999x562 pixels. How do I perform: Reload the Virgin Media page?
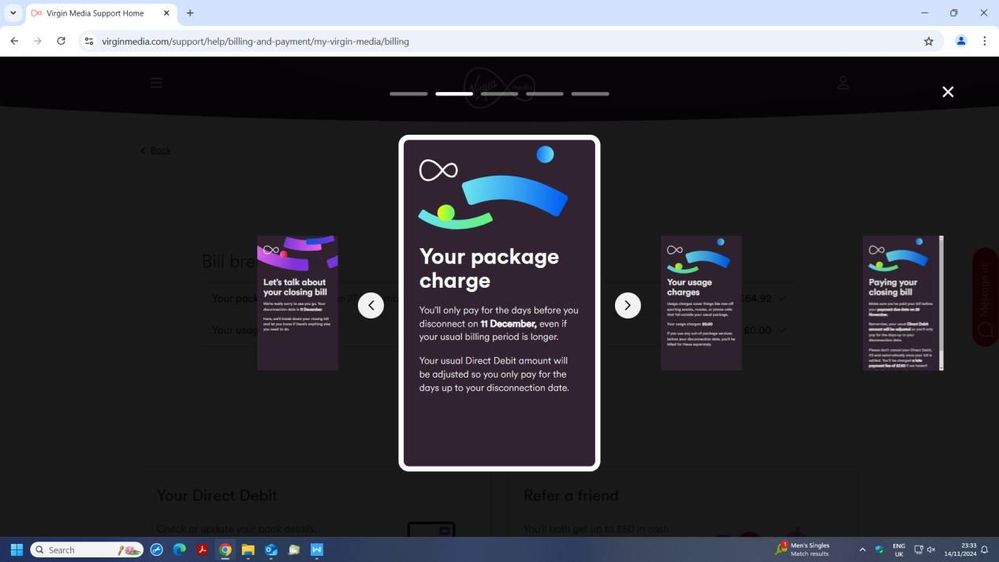(61, 41)
